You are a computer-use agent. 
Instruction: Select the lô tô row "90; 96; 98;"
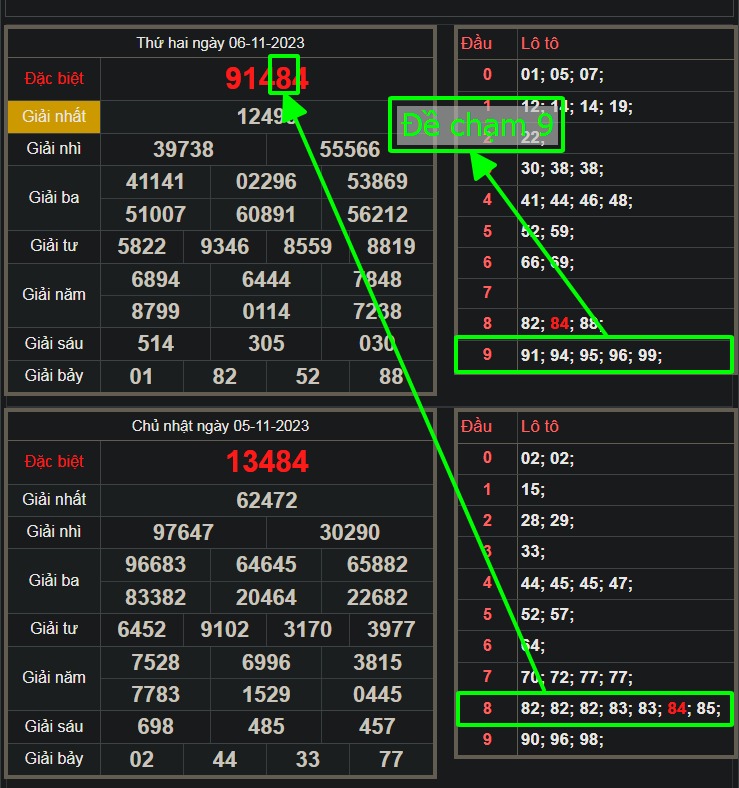coord(562,740)
